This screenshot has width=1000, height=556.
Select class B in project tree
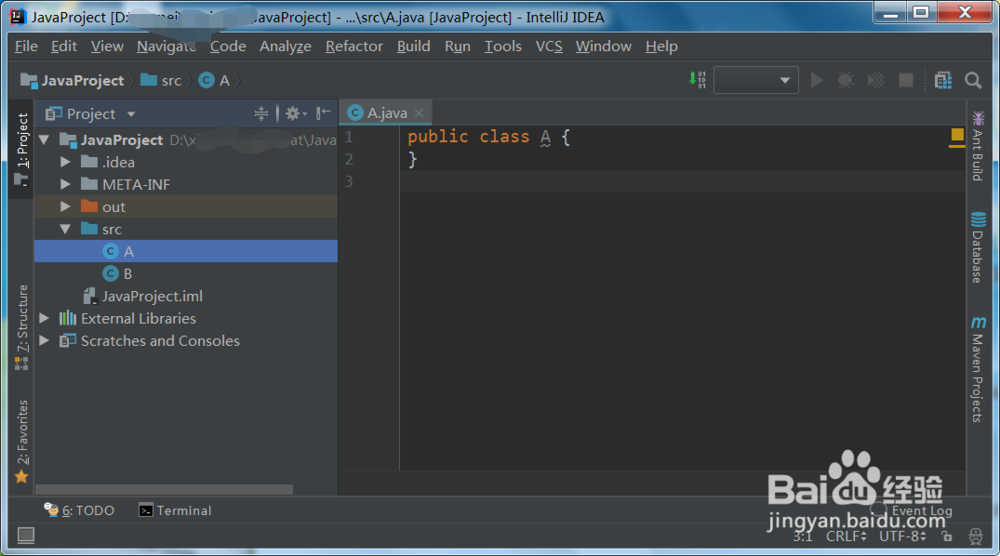click(x=186, y=274)
